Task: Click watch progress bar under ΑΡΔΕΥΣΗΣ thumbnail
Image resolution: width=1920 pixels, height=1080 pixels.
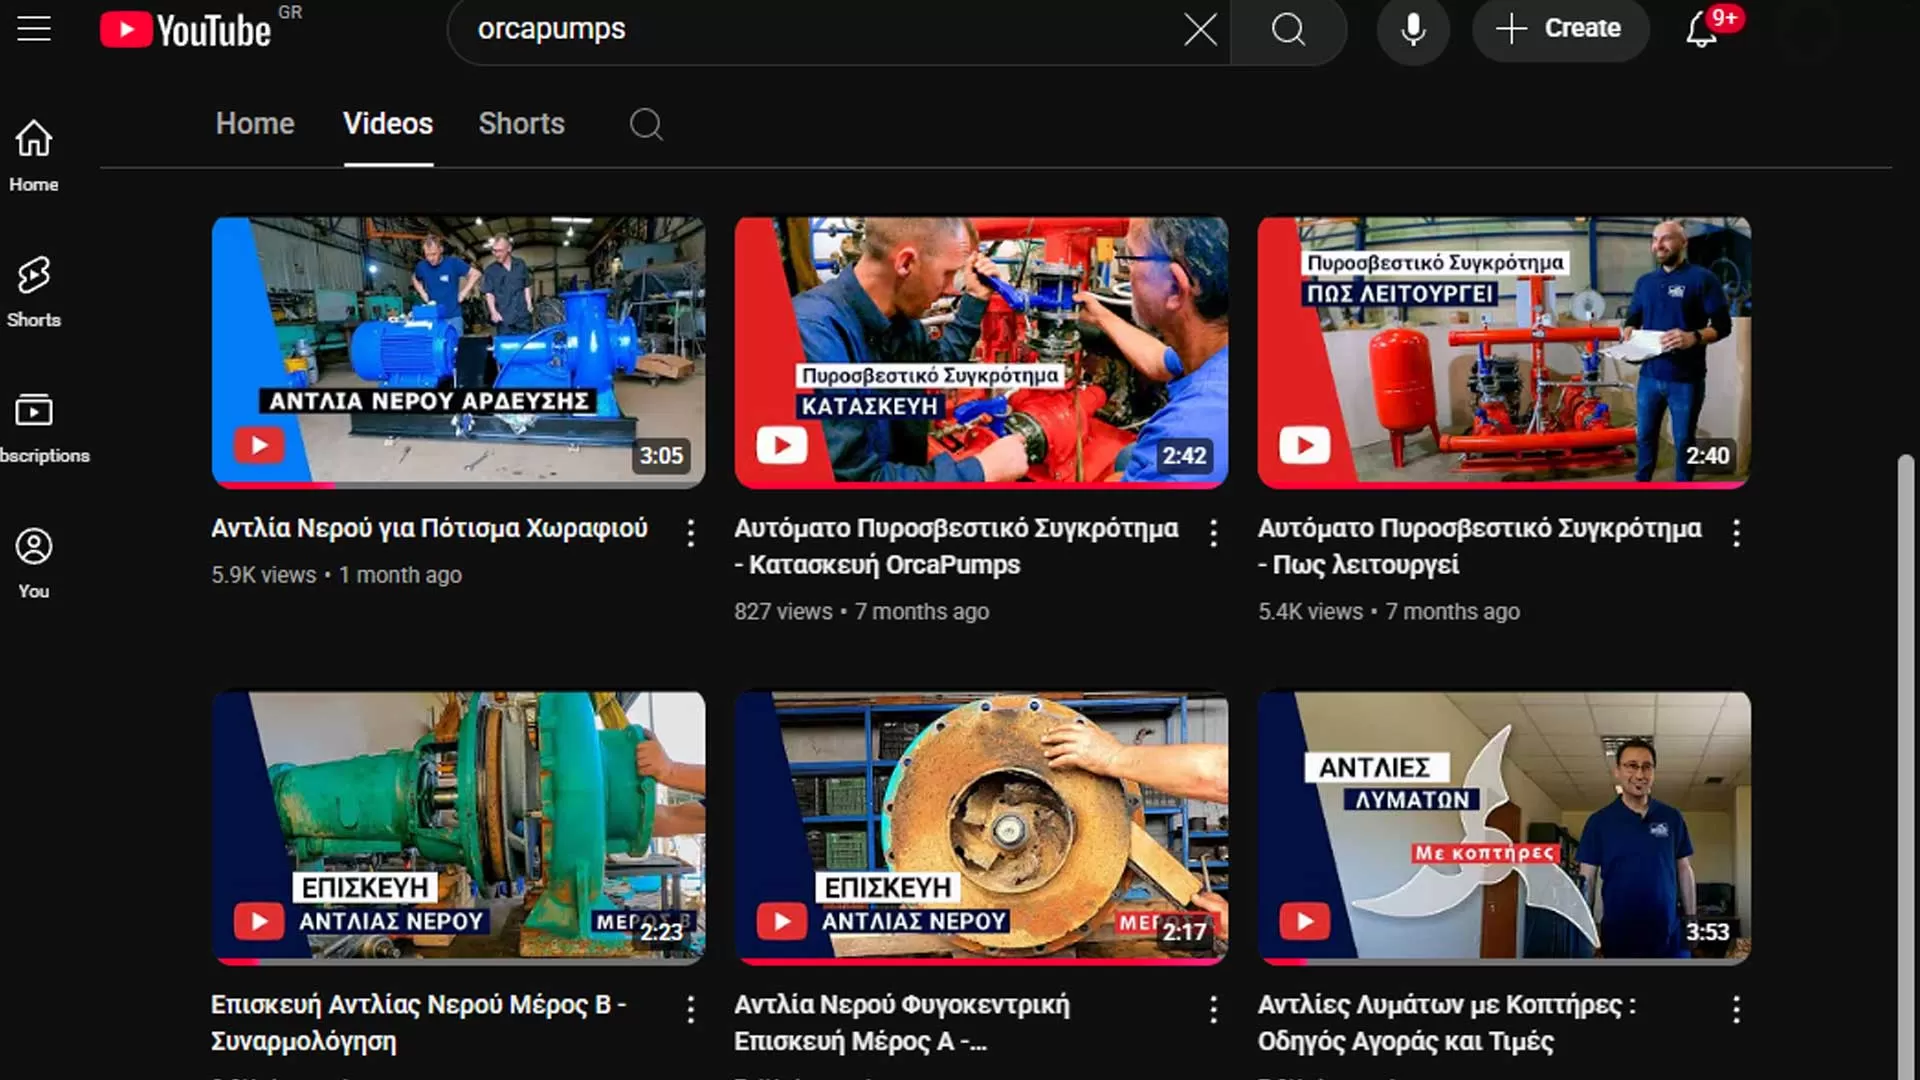Action: pos(458,486)
